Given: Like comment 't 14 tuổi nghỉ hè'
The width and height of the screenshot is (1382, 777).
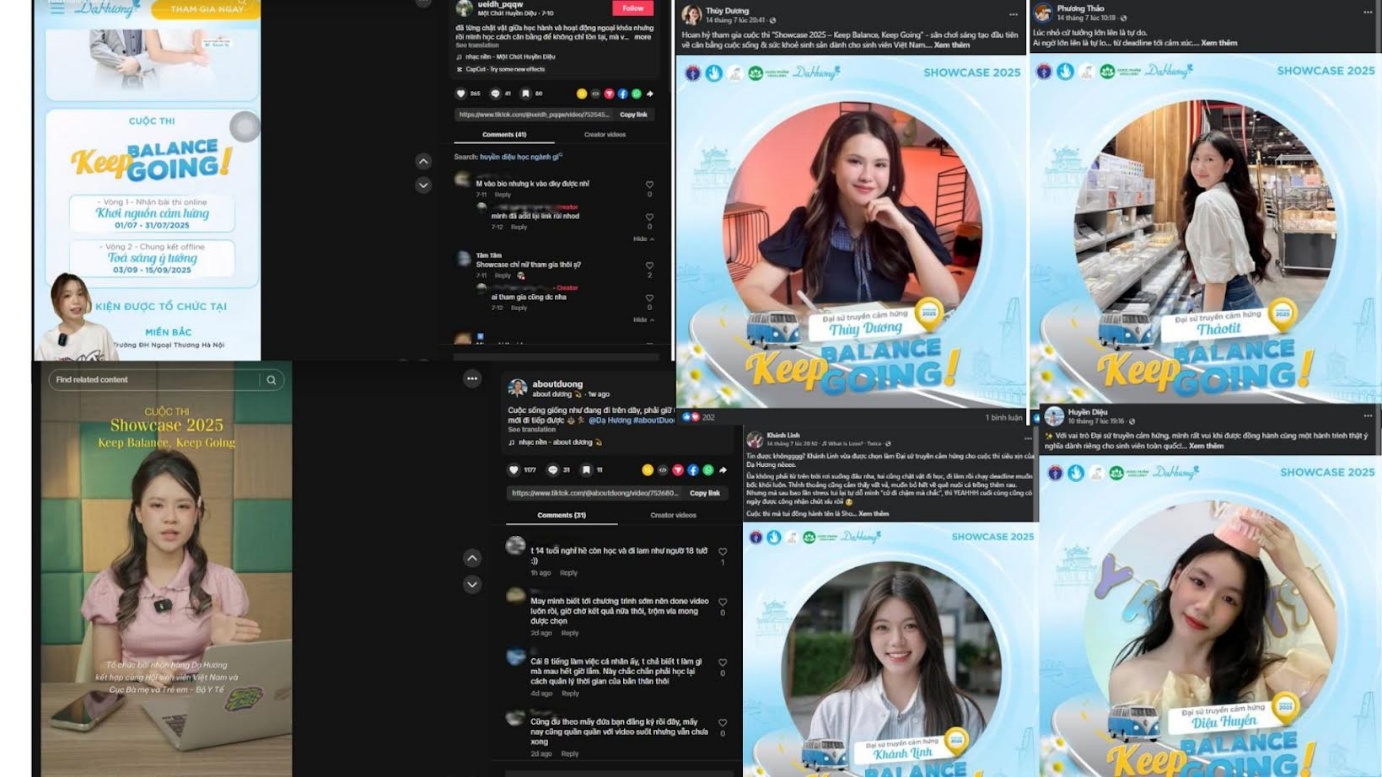Looking at the screenshot, I should (x=723, y=552).
